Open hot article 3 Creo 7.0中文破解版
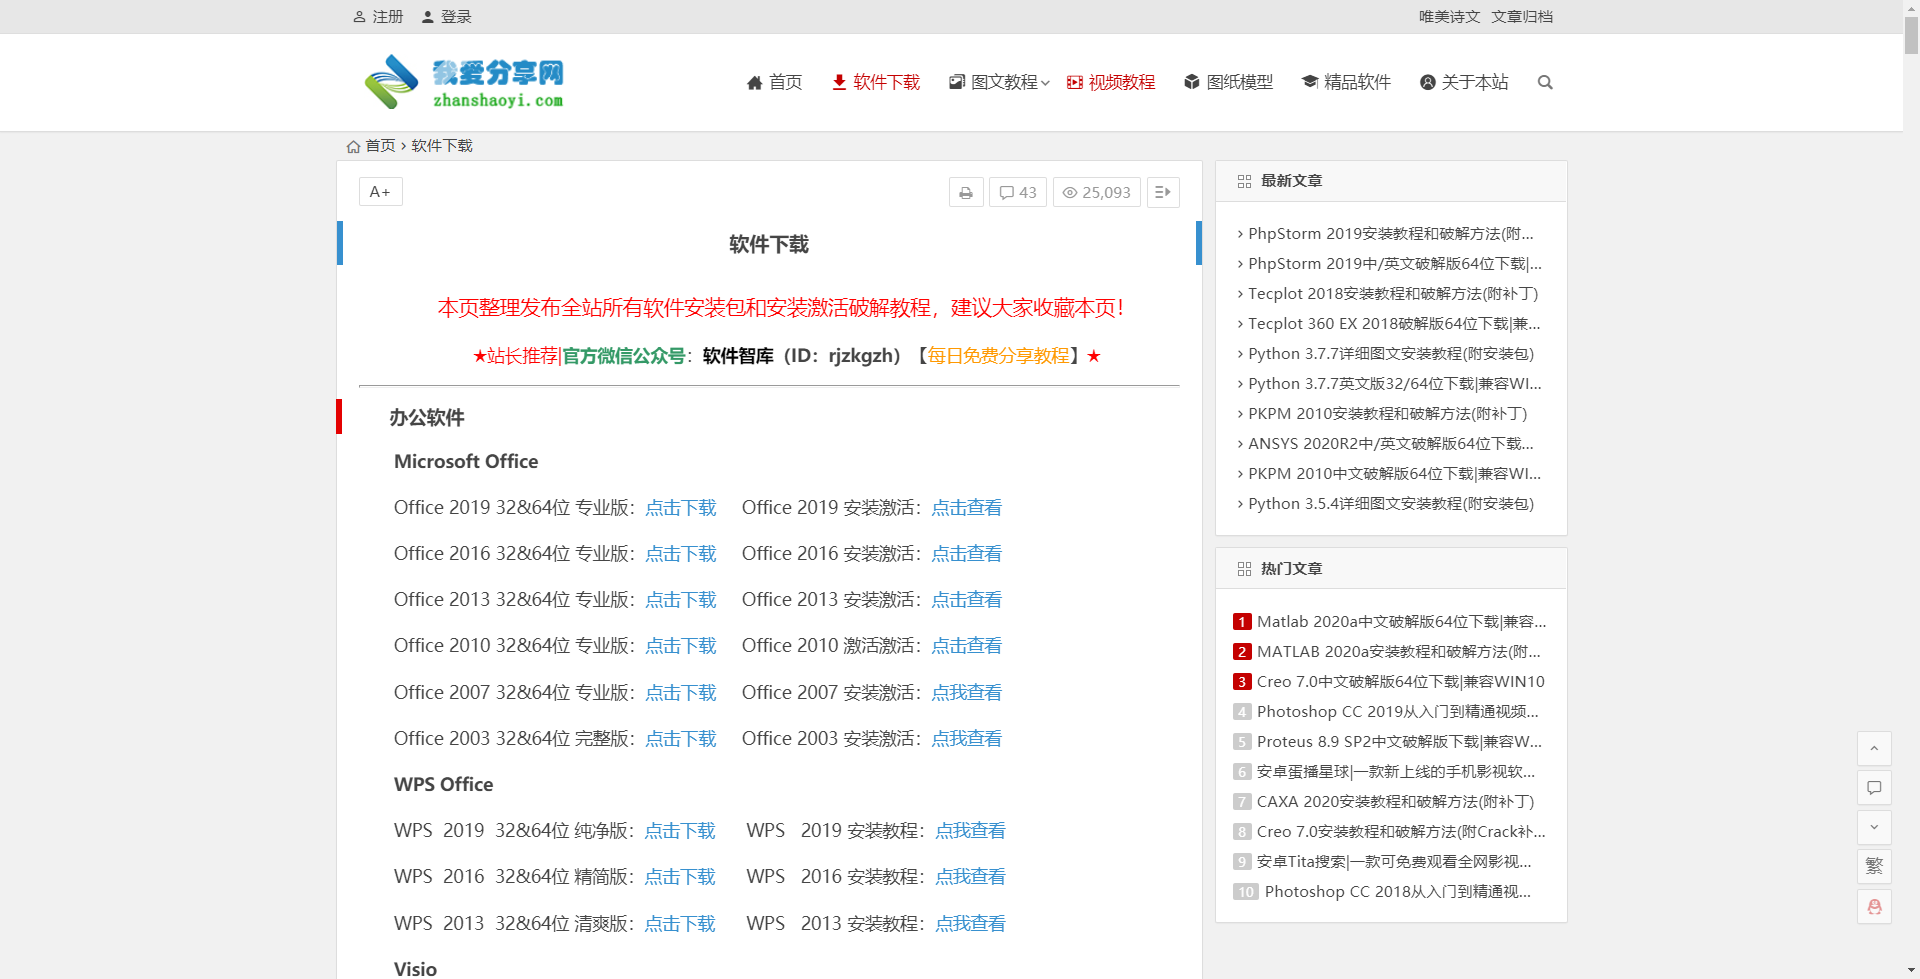This screenshot has width=1920, height=979. tap(1400, 682)
